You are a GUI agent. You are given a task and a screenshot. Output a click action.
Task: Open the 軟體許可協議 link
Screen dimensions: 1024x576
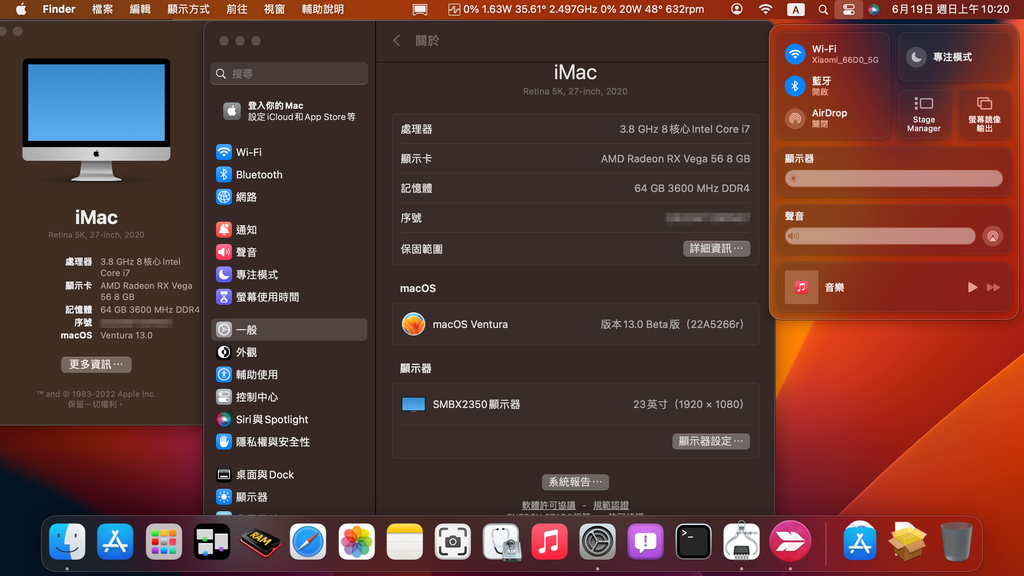tap(549, 505)
